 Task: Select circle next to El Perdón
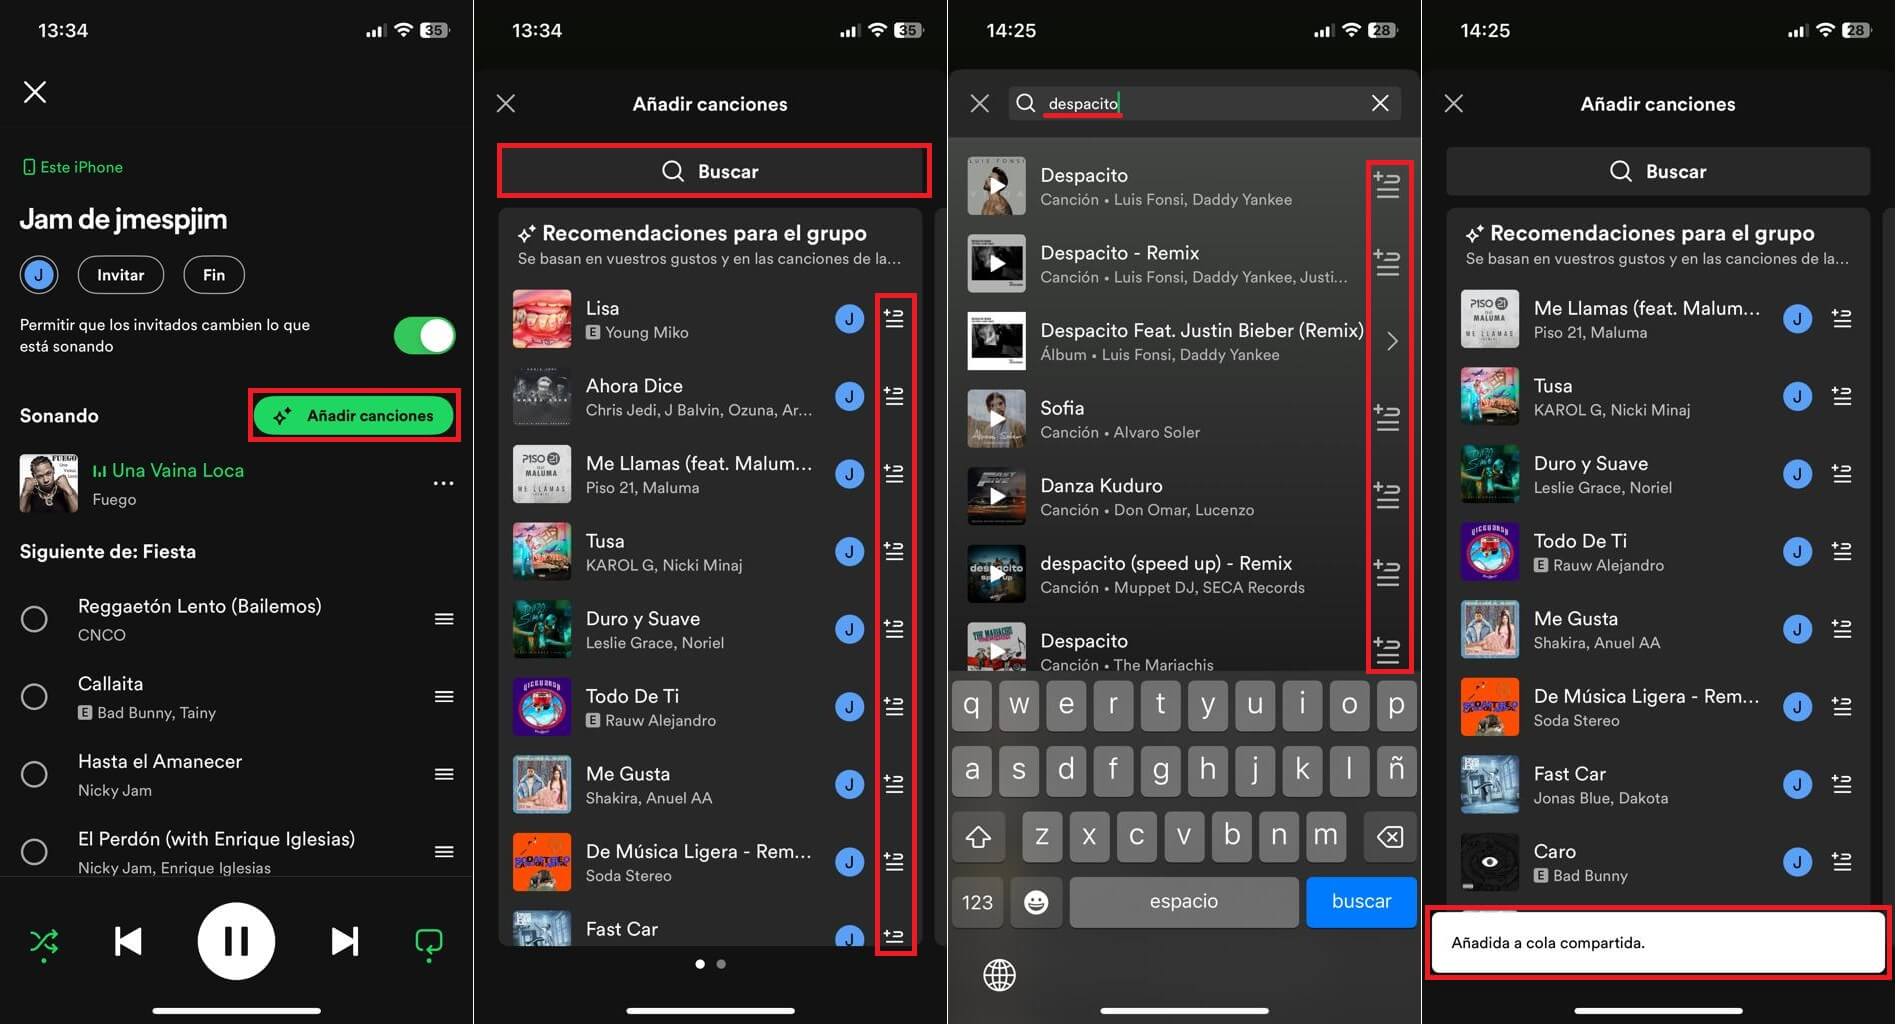tap(34, 851)
